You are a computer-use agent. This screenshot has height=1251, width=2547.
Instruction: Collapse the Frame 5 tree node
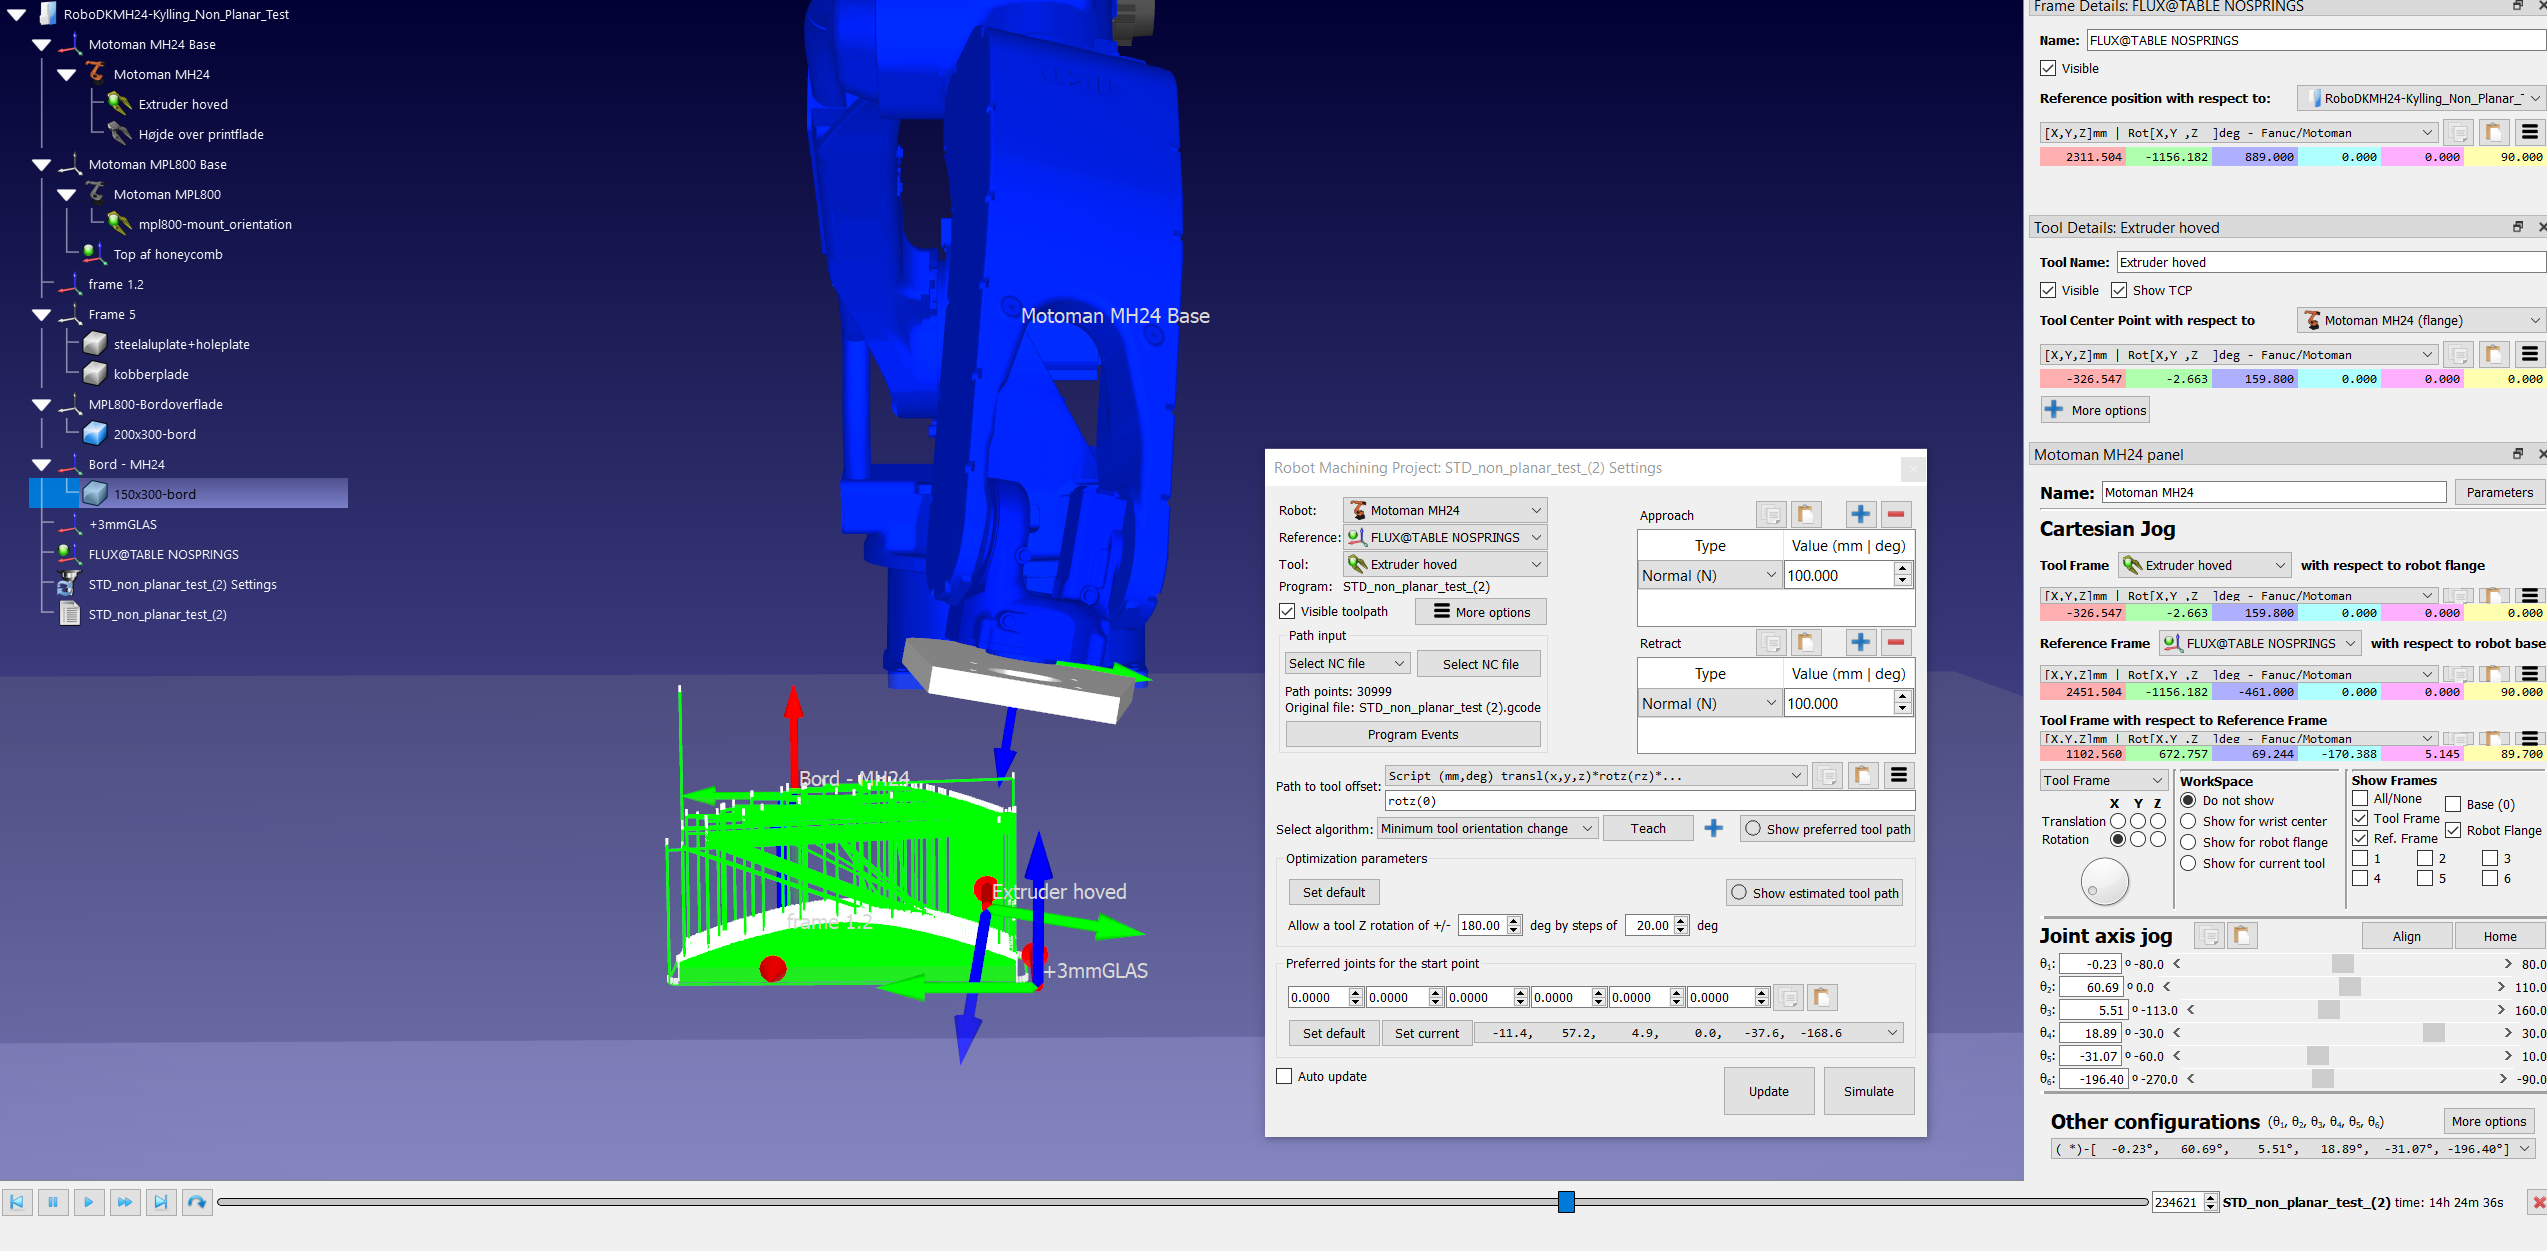tap(42, 314)
